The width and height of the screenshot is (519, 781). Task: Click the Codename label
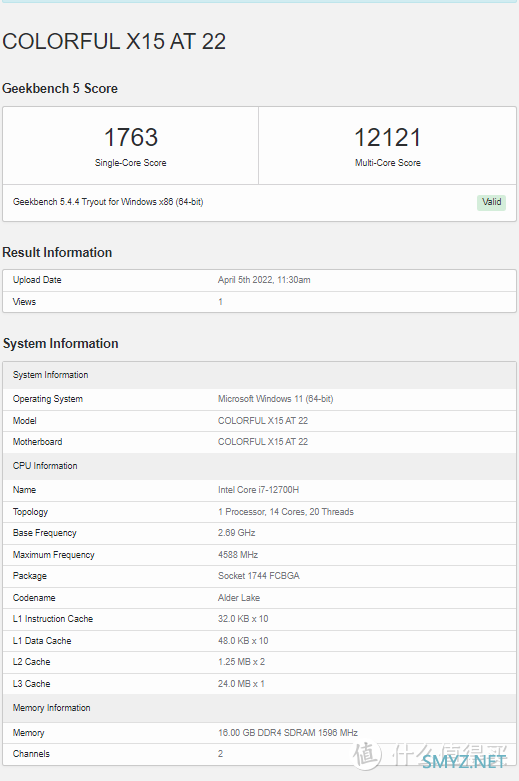tap(34, 598)
